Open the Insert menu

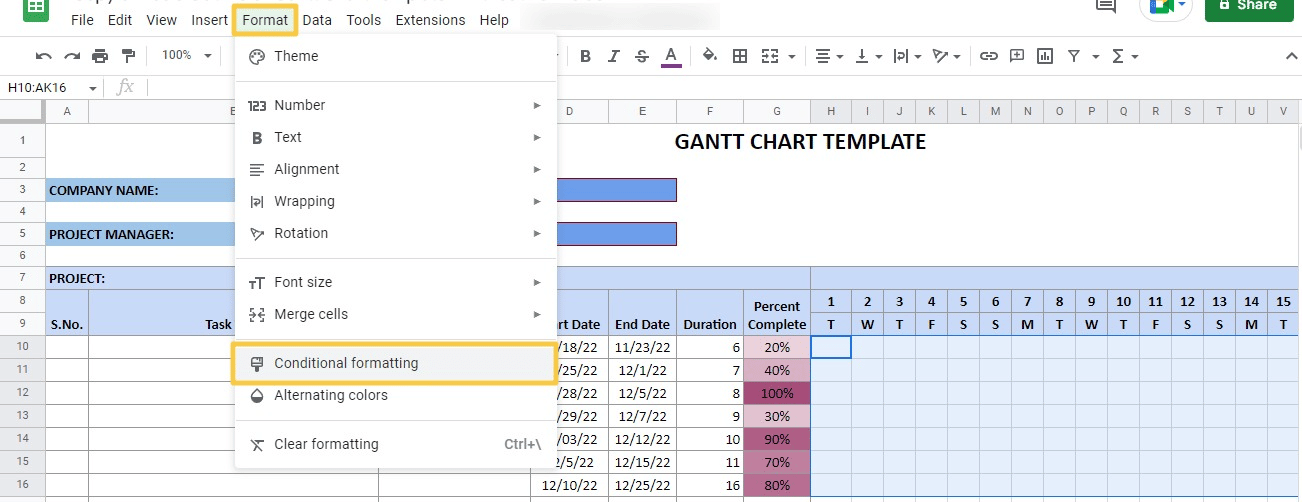pos(209,20)
